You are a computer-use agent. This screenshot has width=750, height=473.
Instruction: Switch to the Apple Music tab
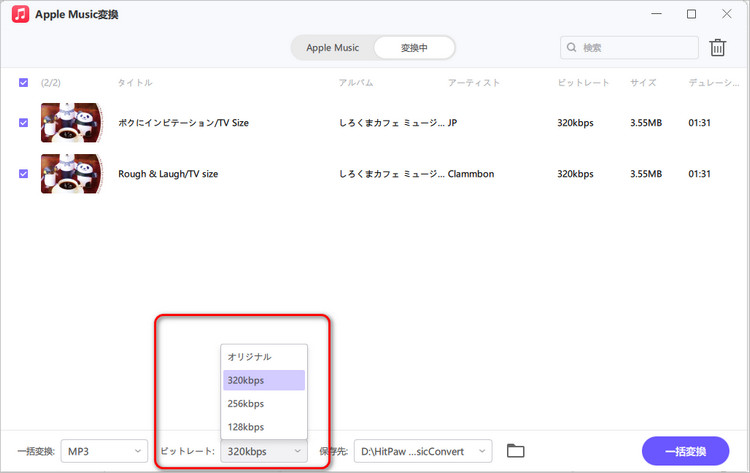coord(332,48)
